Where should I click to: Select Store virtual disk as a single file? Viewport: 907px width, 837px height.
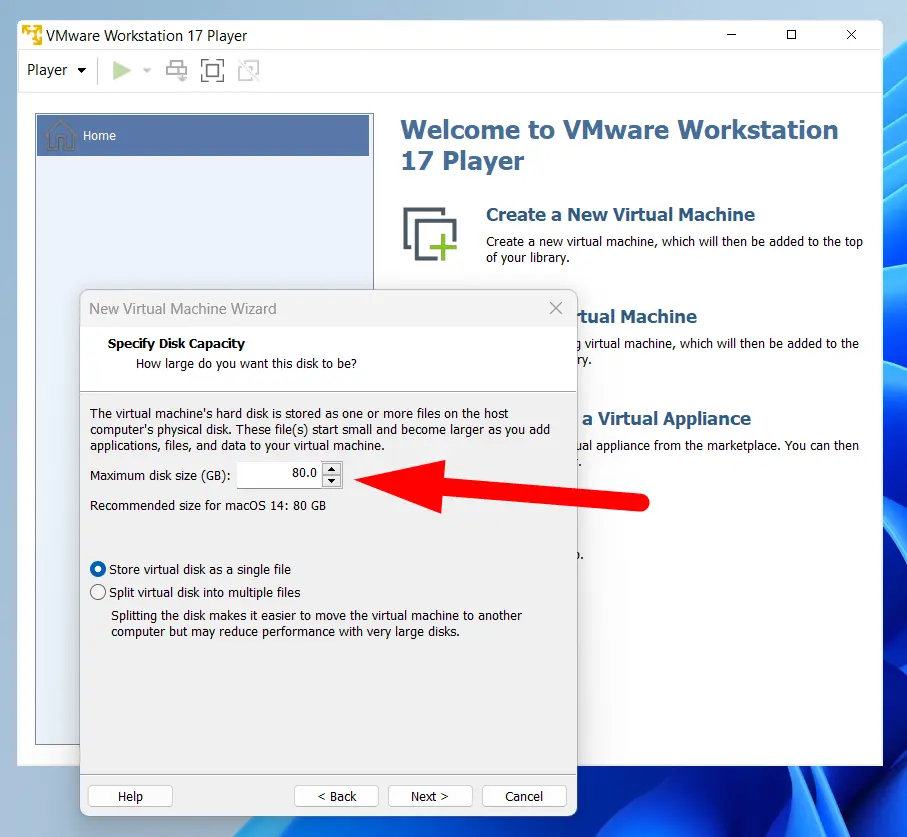pos(190,569)
